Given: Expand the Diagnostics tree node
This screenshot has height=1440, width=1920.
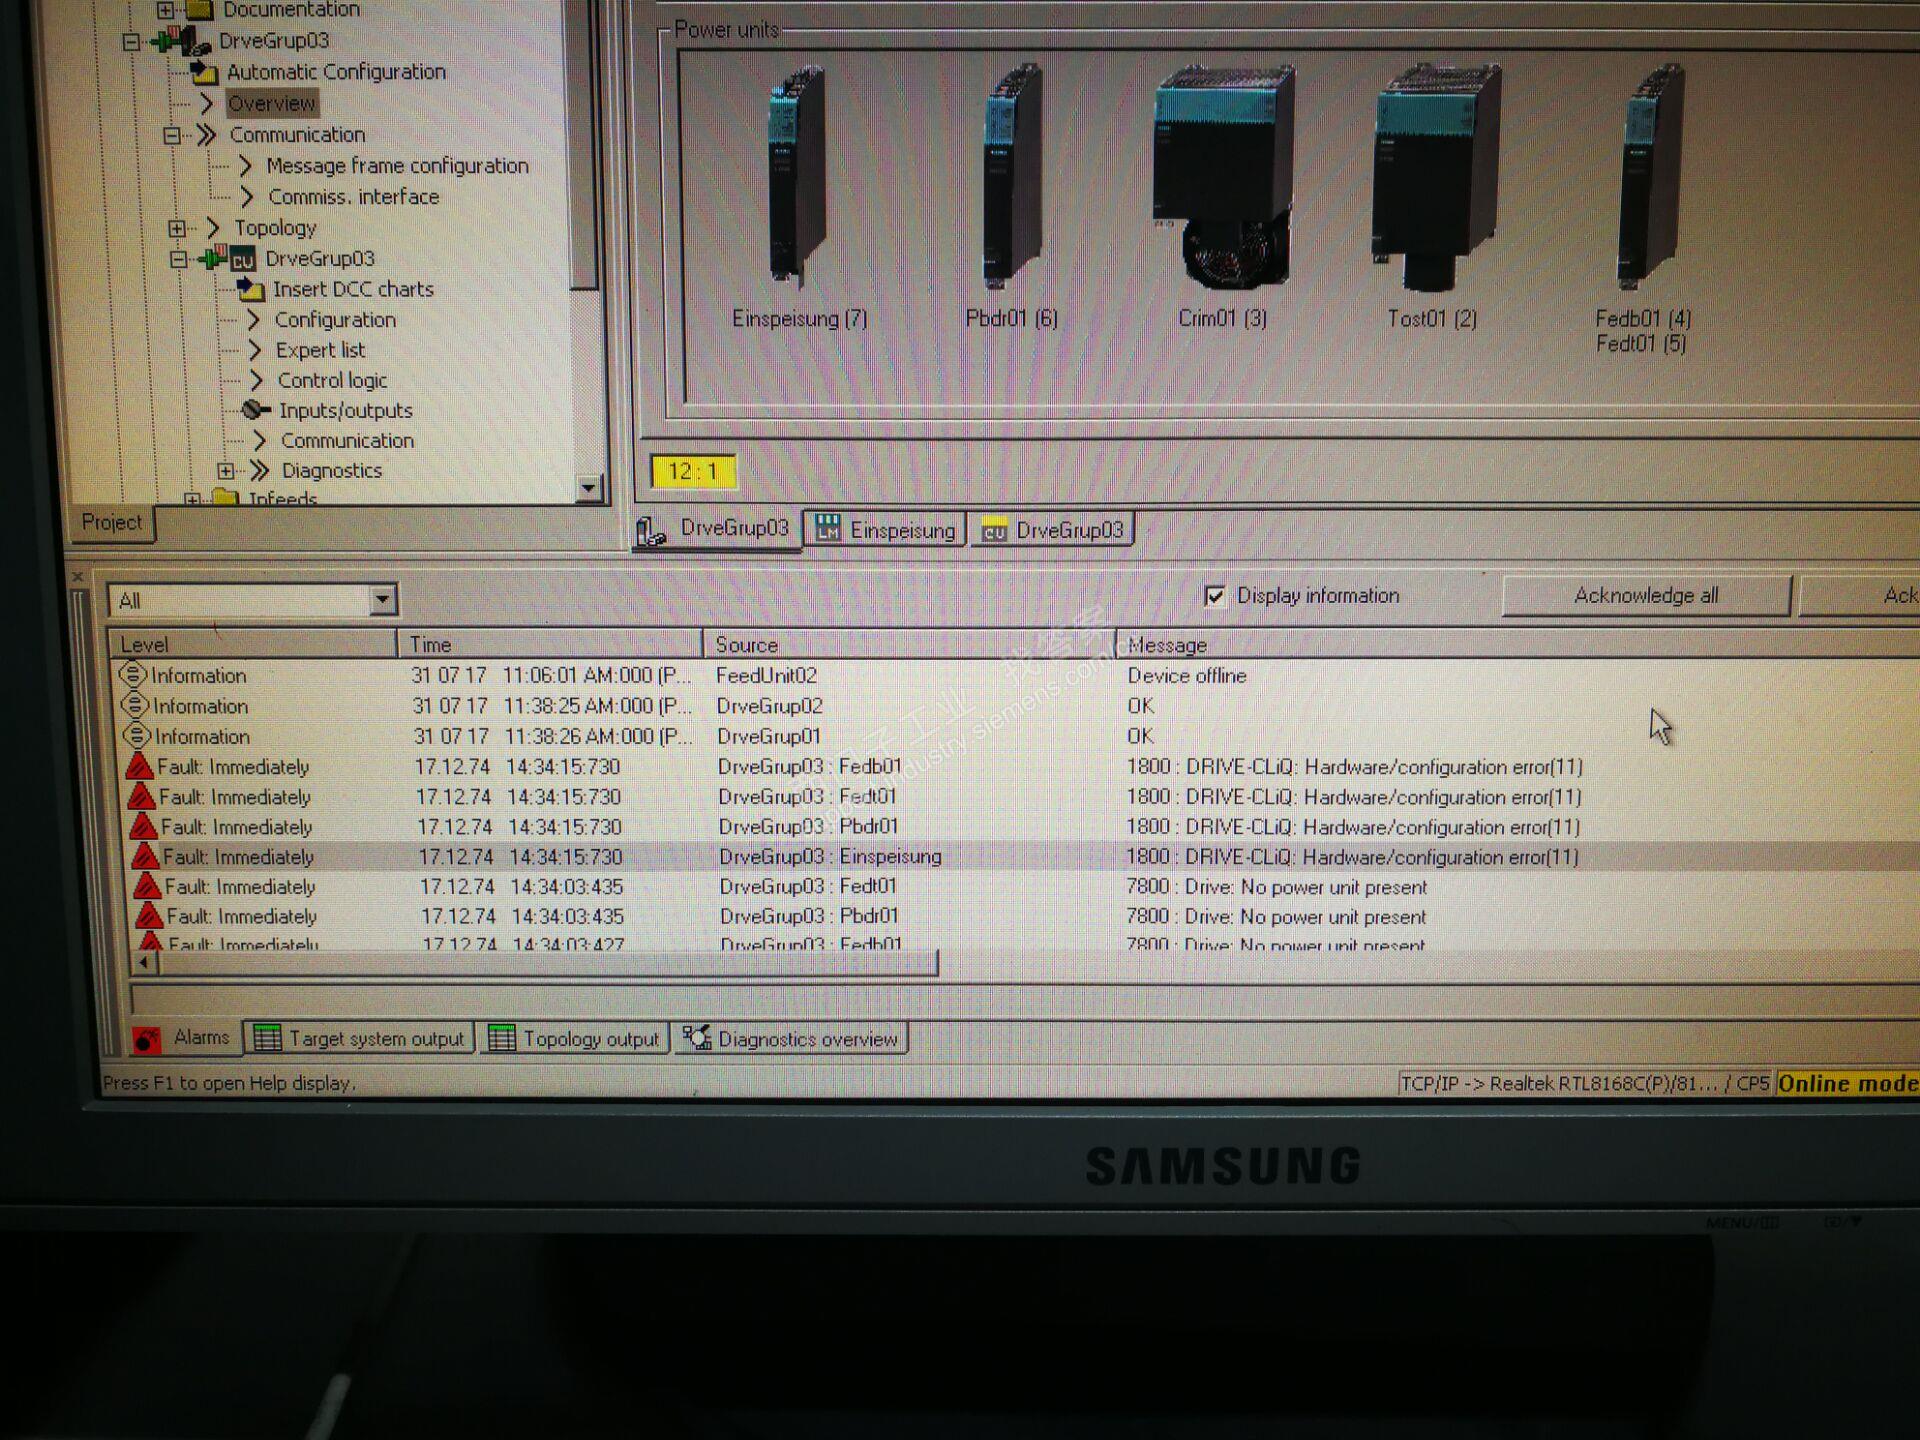Looking at the screenshot, I should tap(226, 470).
